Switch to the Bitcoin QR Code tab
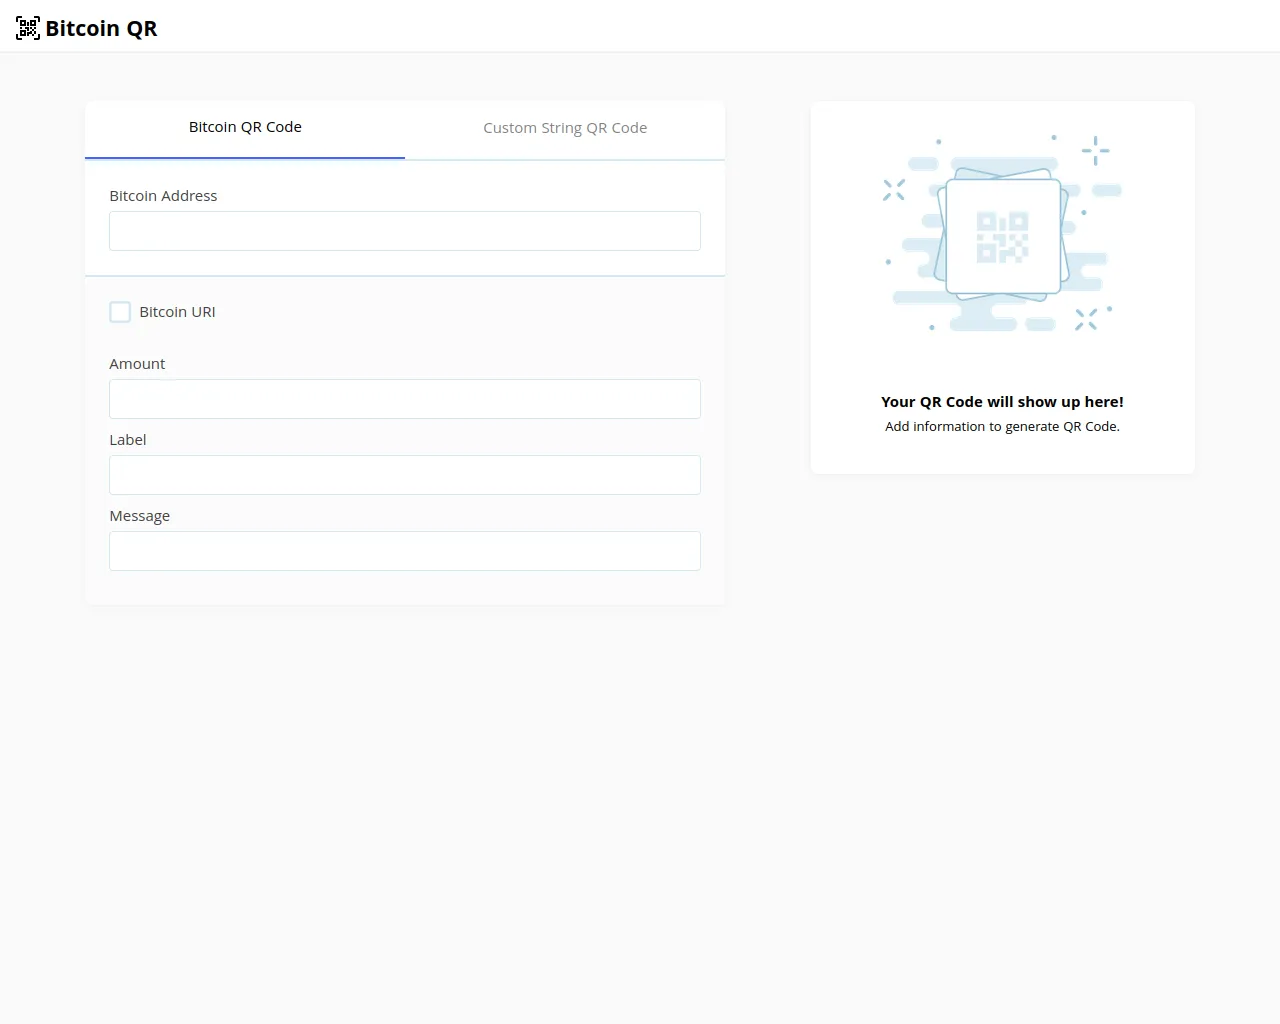Viewport: 1280px width, 1024px height. (245, 128)
